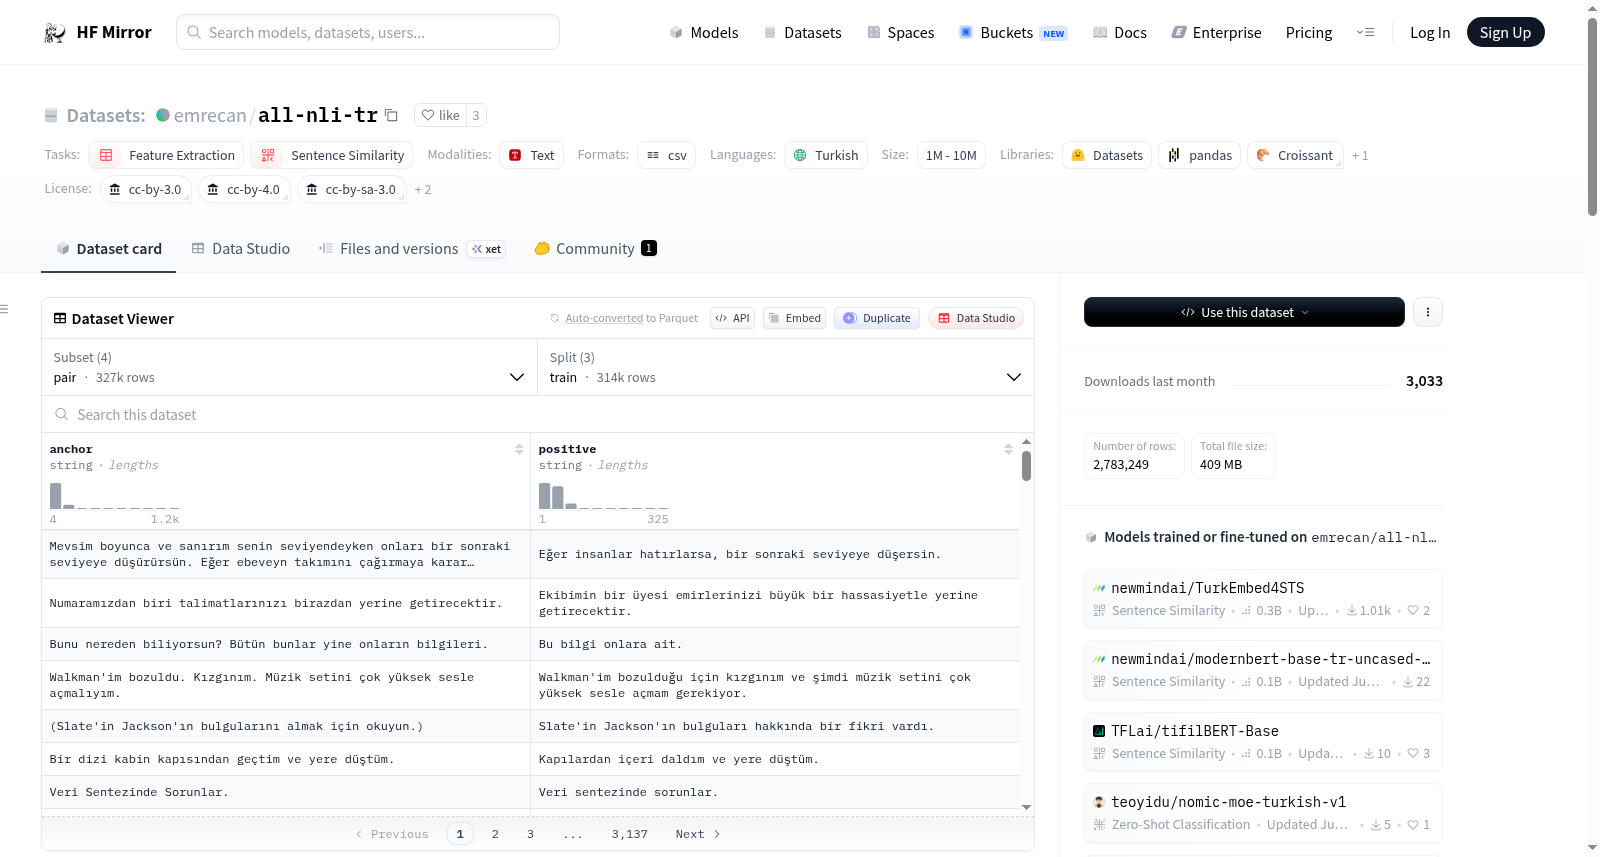Open the Community tab
Screen dimensions: 1600x857
tap(595, 249)
